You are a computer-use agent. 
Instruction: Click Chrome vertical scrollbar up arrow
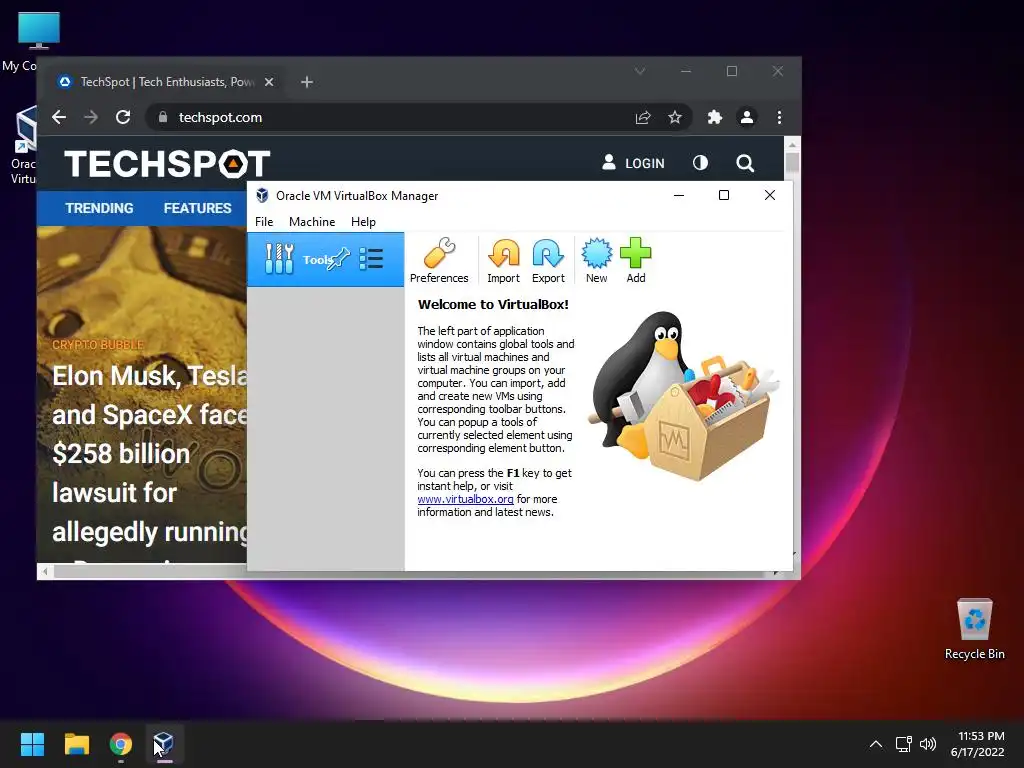pyautogui.click(x=792, y=144)
